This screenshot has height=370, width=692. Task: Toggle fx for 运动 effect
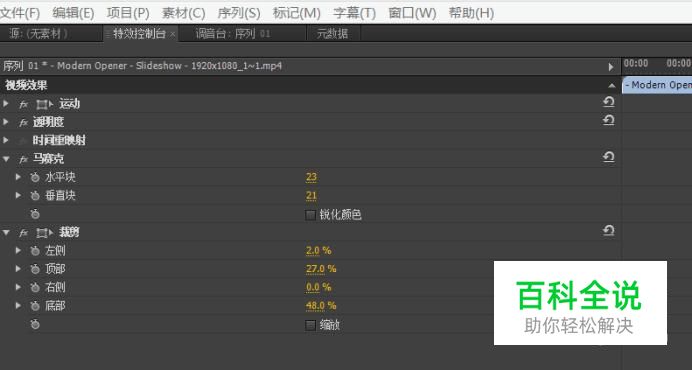23,104
